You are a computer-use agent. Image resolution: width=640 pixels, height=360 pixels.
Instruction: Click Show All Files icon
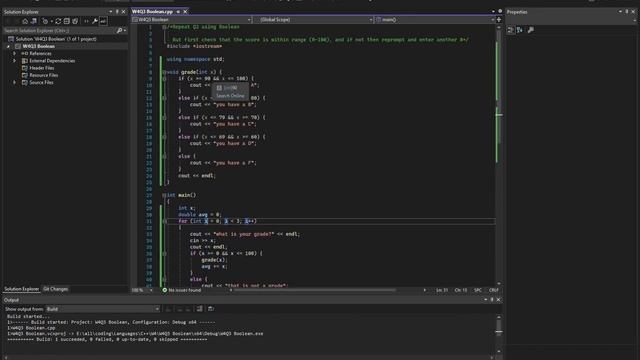[75, 21]
